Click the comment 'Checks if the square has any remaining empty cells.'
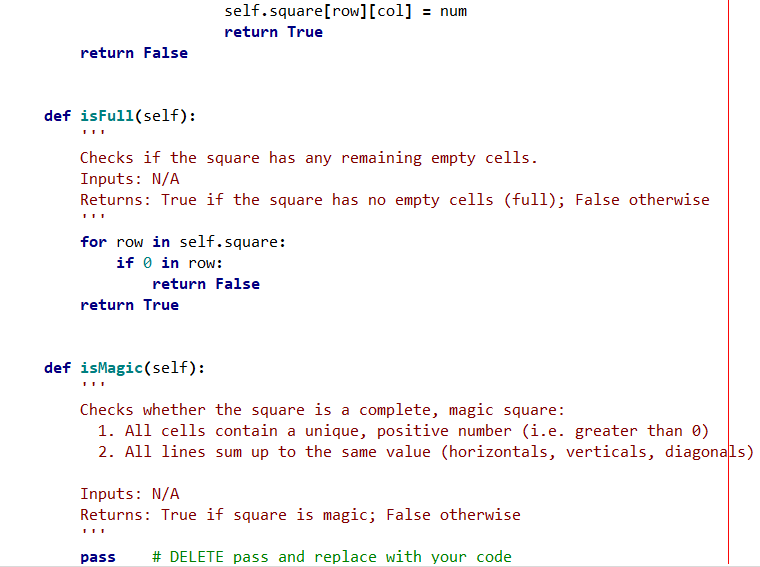This screenshot has width=760, height=567. tap(309, 158)
